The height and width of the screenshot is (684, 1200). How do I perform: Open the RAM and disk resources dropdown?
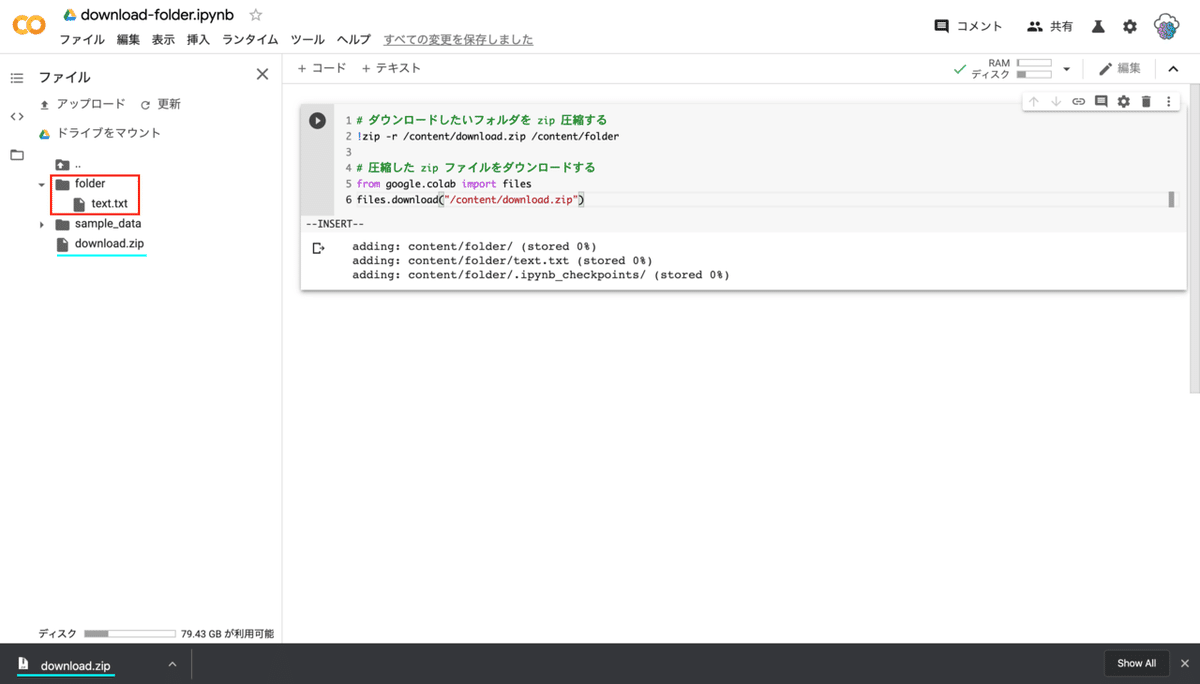coord(1066,67)
